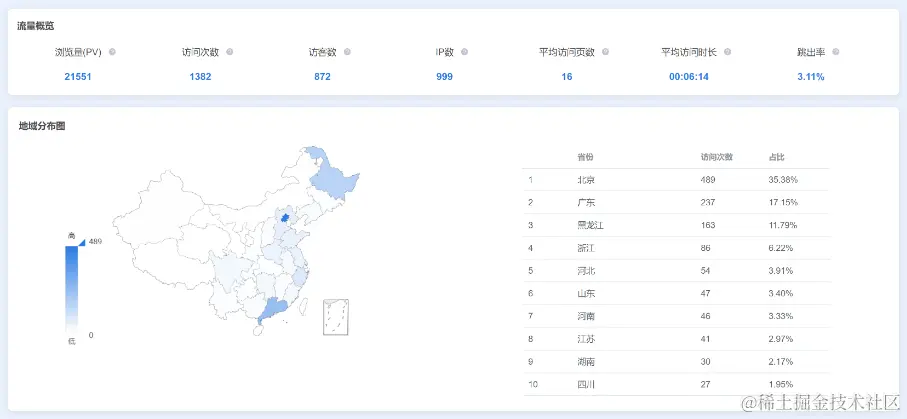Select the 北京 row in the province table
Image resolution: width=907 pixels, height=419 pixels.
coord(676,180)
